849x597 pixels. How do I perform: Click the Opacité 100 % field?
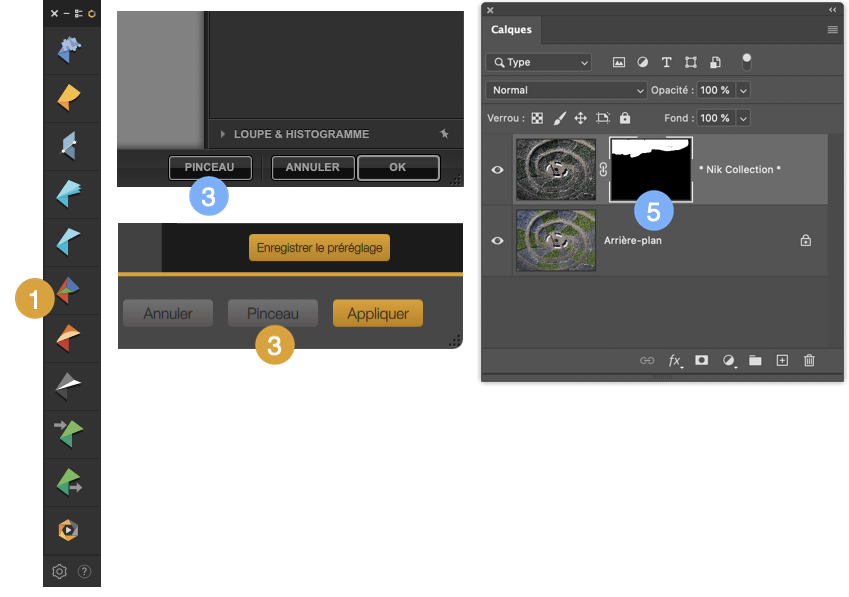pyautogui.click(x=715, y=90)
